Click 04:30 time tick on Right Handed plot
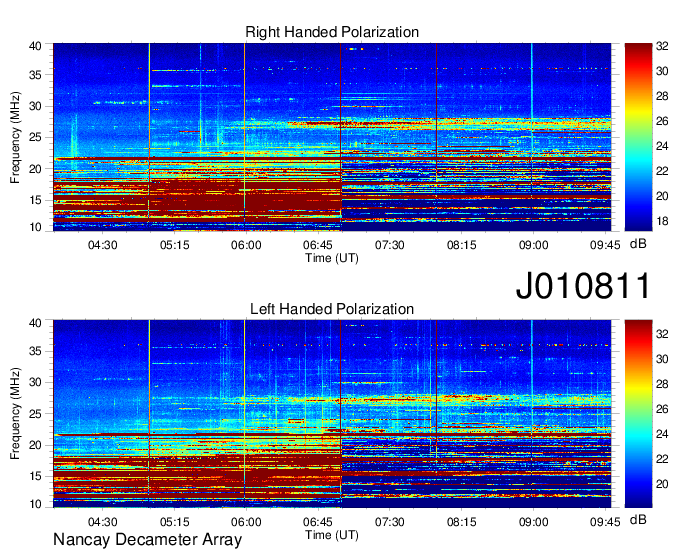The width and height of the screenshot is (680, 552). click(x=102, y=245)
